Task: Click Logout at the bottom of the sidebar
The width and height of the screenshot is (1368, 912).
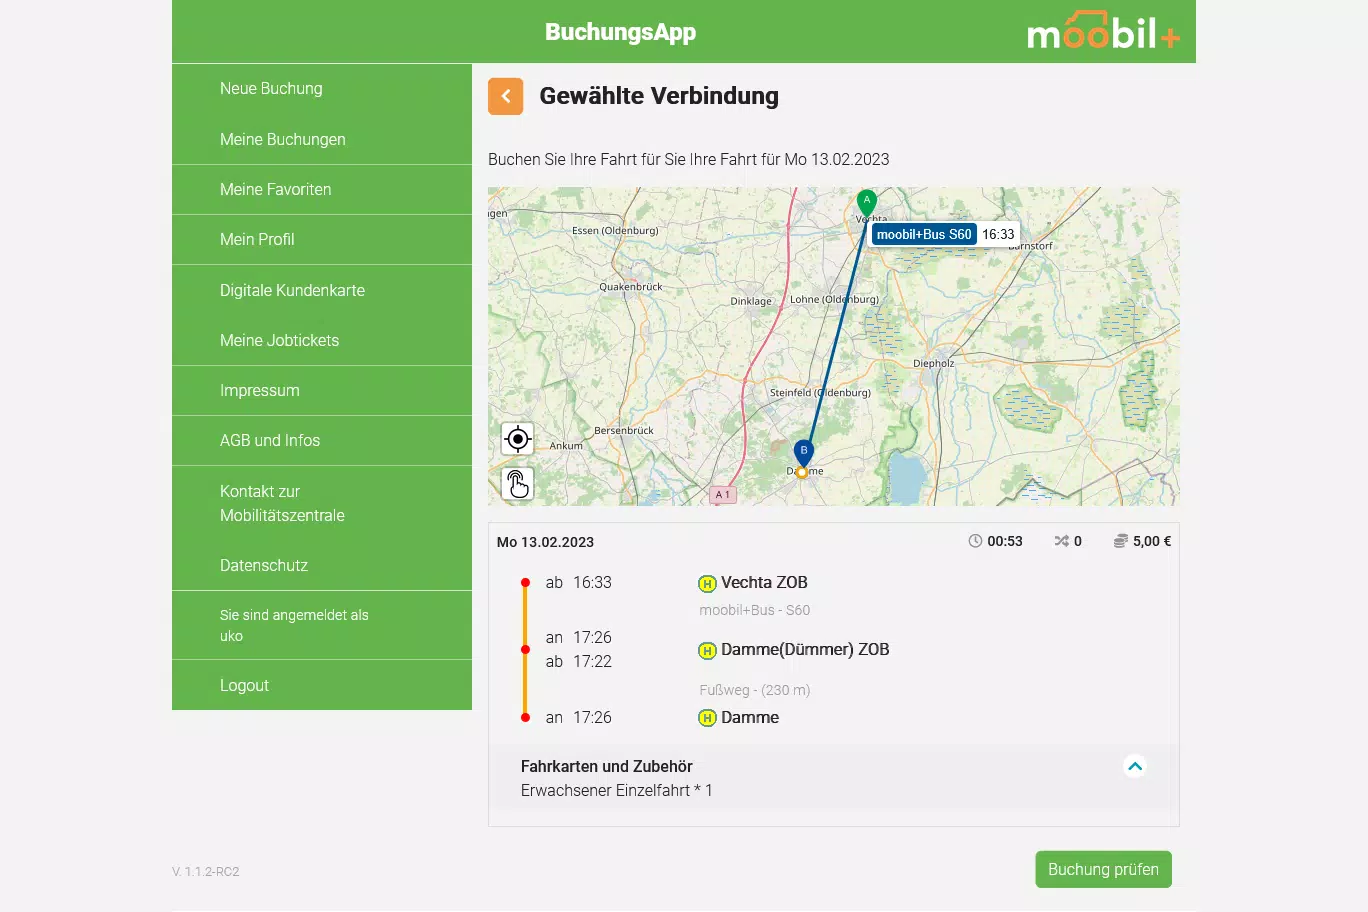Action: pos(244,685)
